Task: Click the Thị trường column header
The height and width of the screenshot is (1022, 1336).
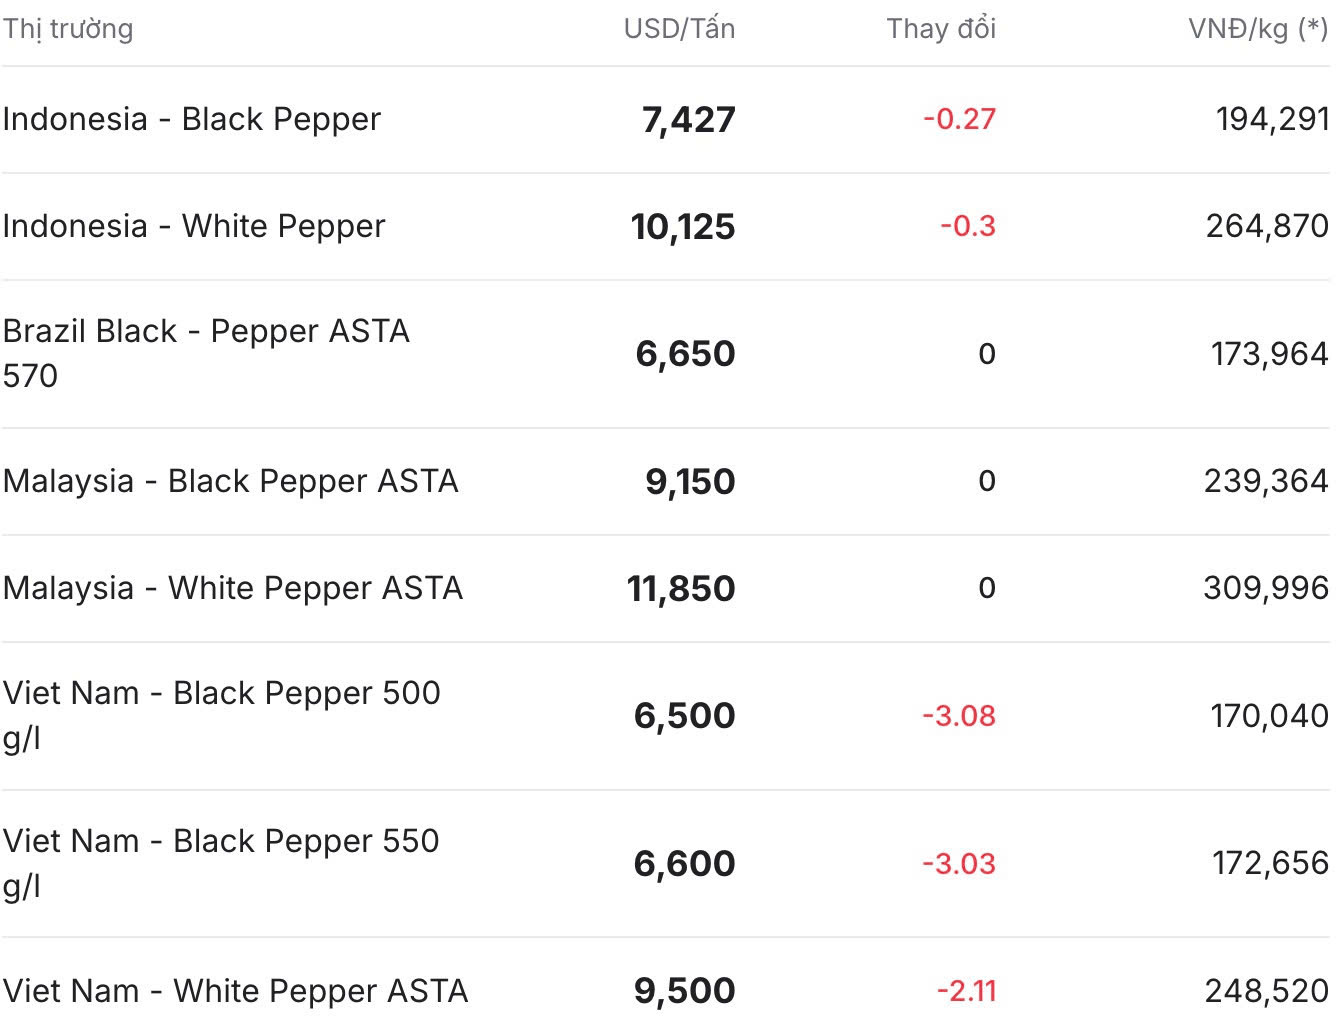Action: [68, 29]
